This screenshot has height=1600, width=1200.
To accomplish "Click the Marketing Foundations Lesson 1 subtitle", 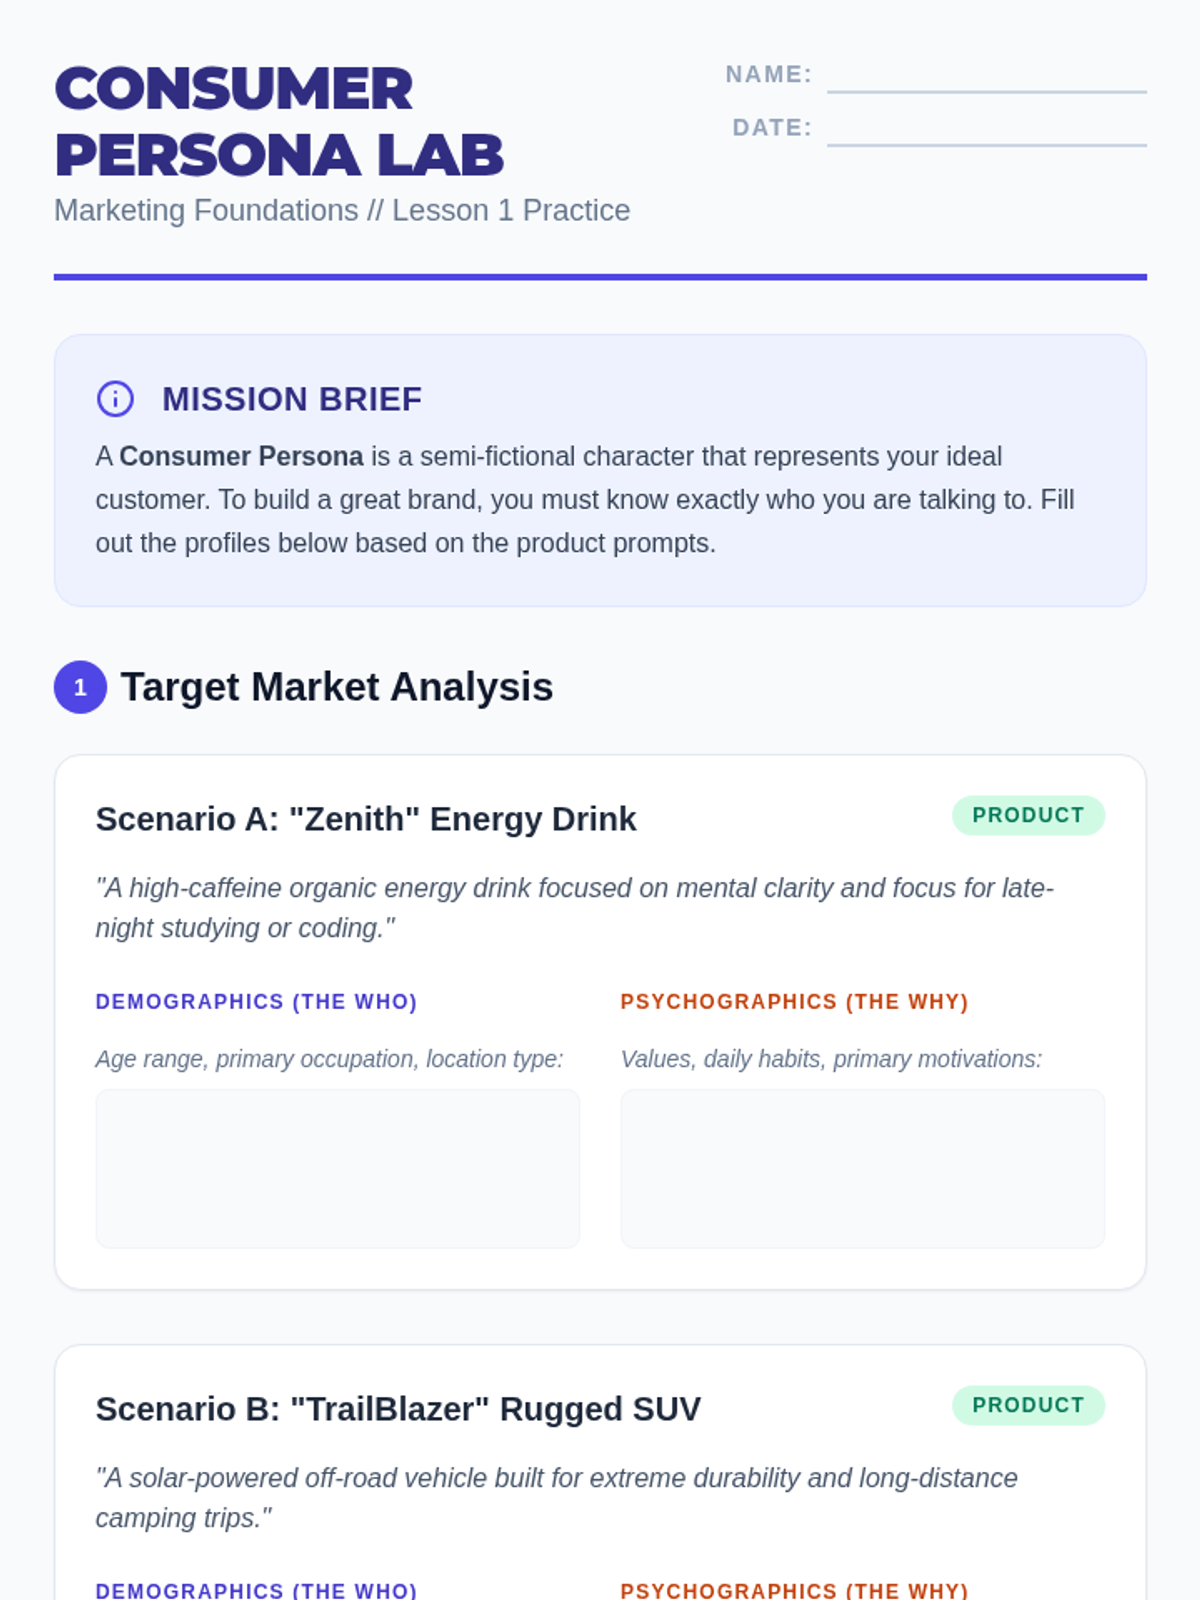I will click(x=342, y=211).
